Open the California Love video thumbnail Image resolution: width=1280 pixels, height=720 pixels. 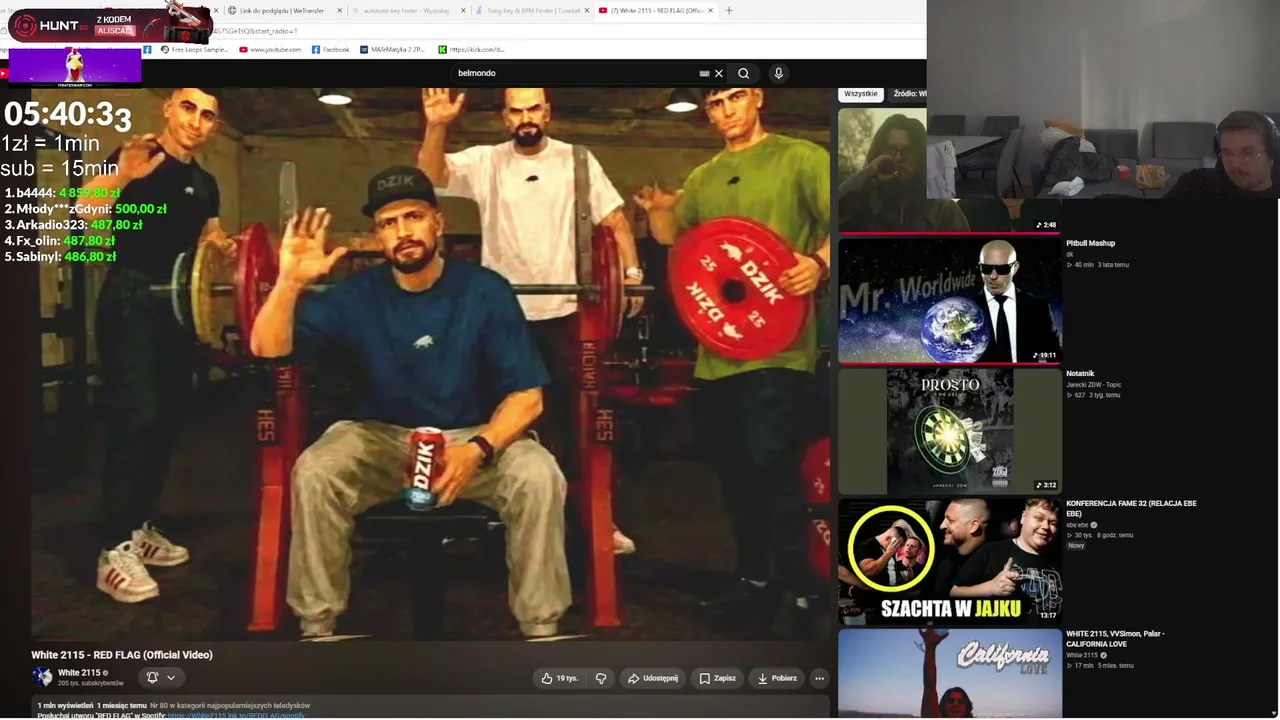tap(949, 673)
